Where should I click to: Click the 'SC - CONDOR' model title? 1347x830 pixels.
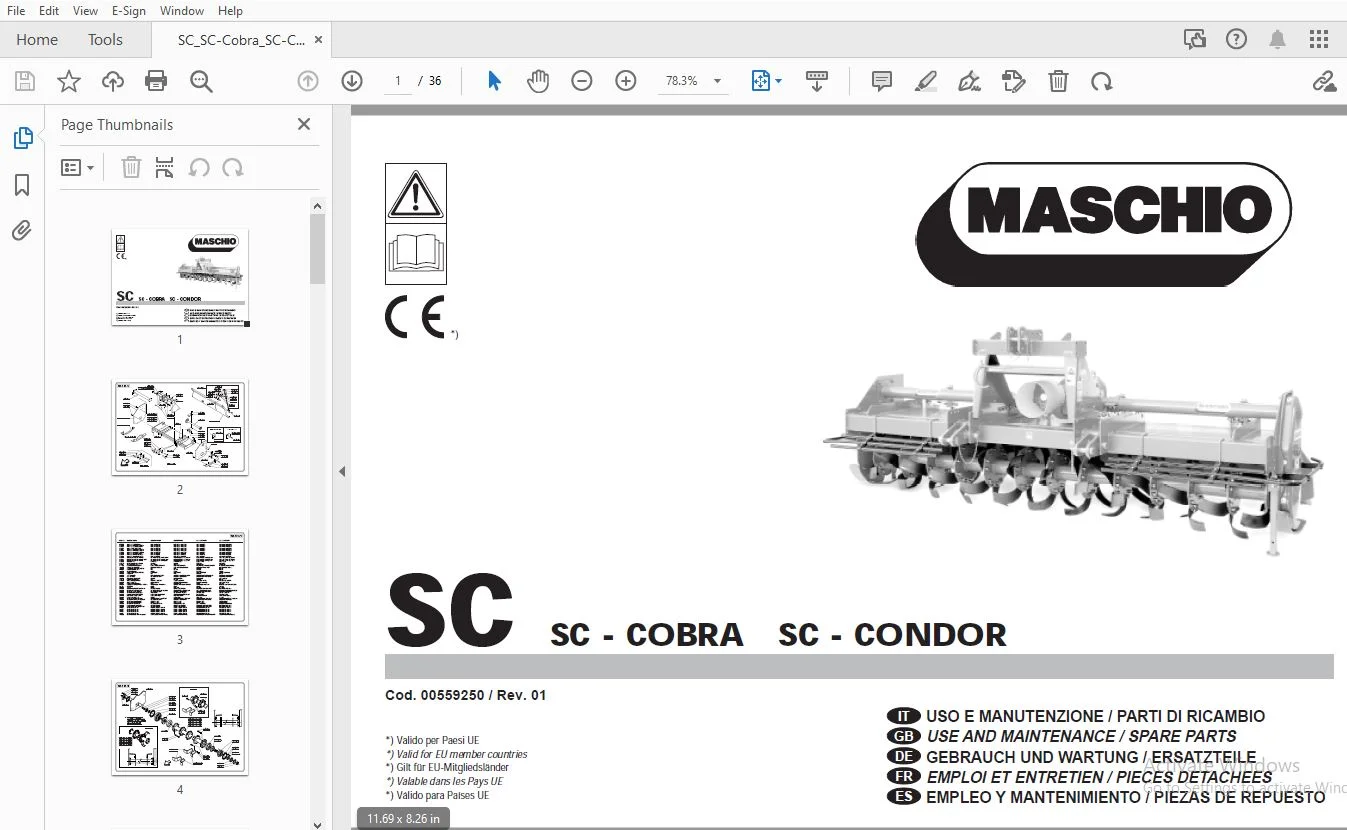pos(893,634)
